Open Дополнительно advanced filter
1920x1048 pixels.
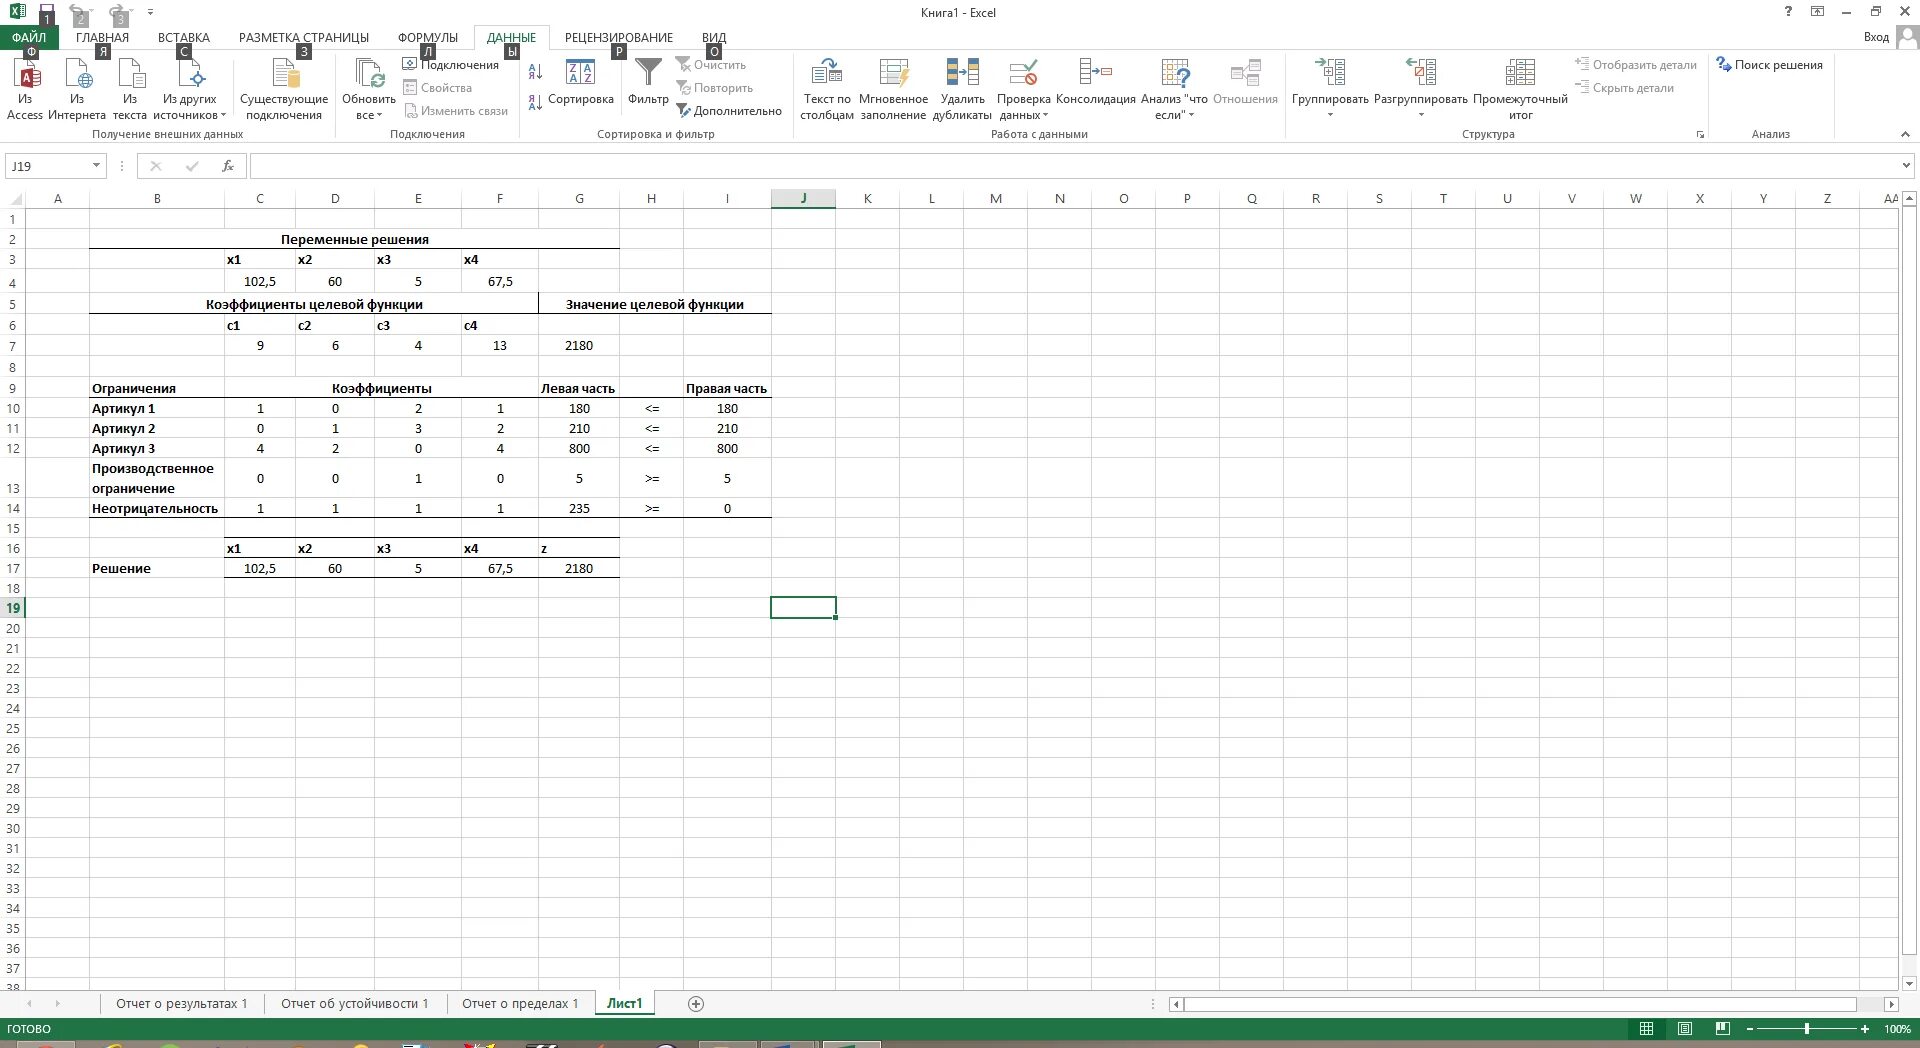pyautogui.click(x=728, y=111)
